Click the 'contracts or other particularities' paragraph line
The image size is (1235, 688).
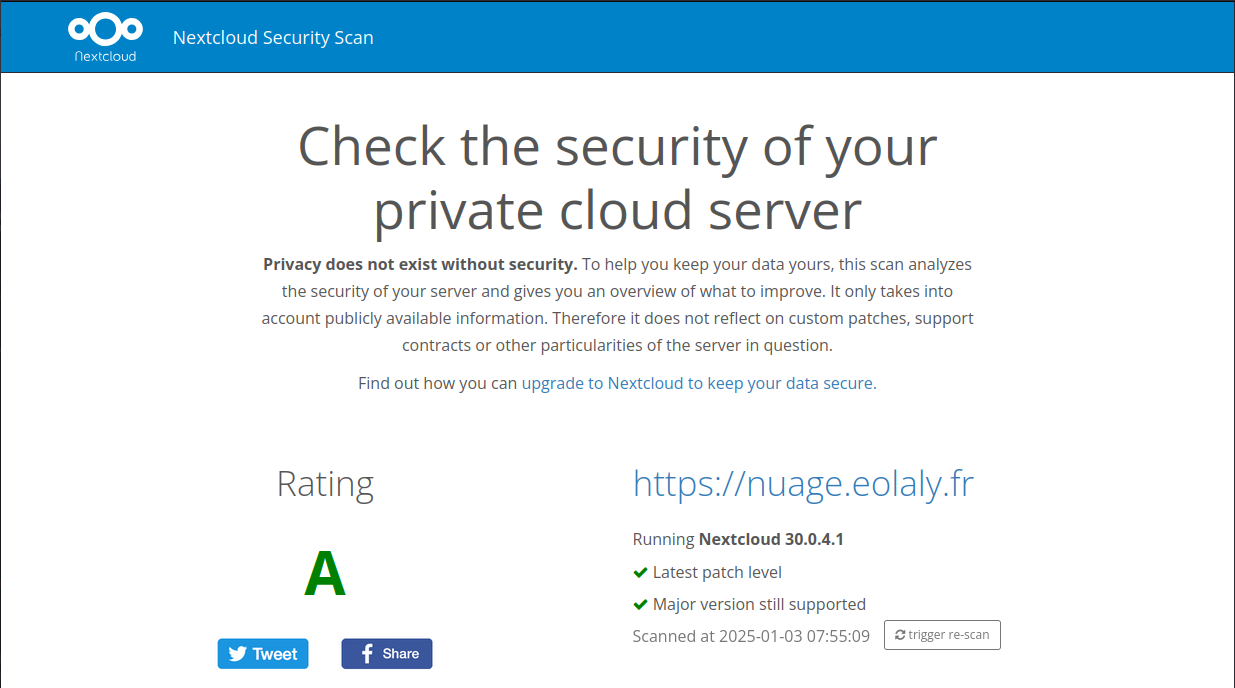[x=617, y=345]
